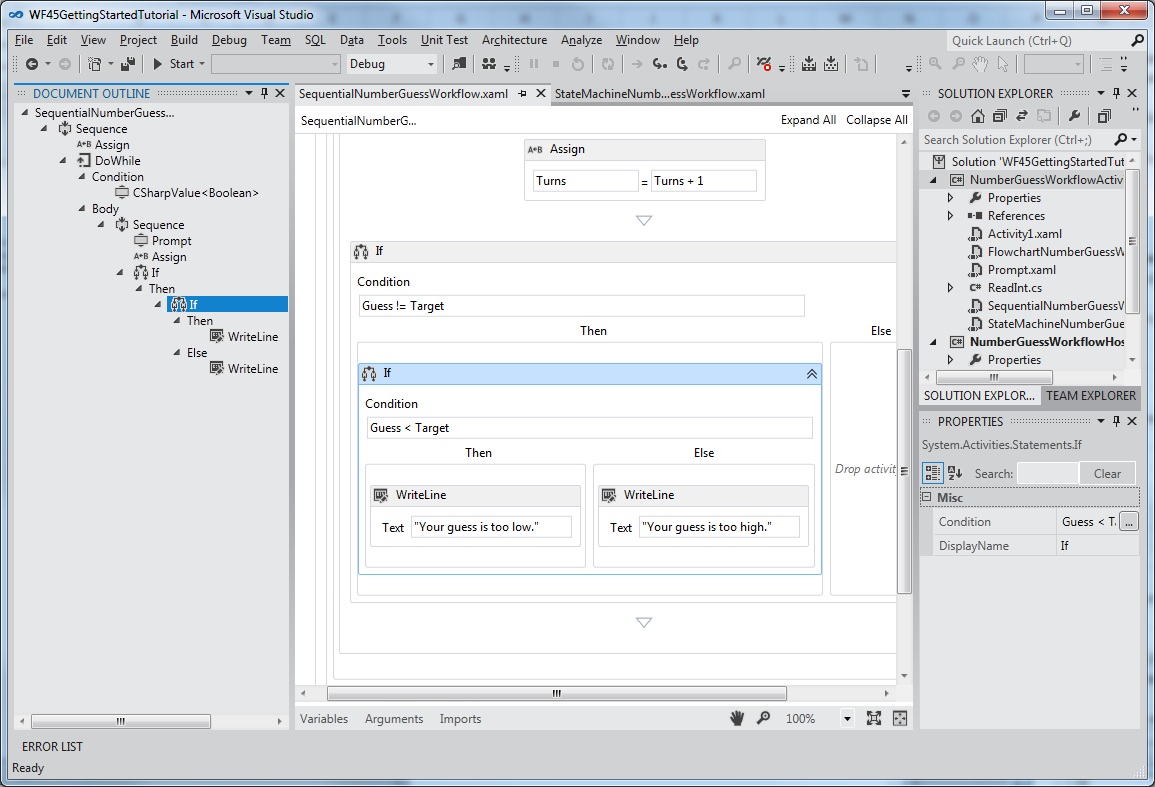
Task: Pin the Properties window
Action: point(1119,421)
